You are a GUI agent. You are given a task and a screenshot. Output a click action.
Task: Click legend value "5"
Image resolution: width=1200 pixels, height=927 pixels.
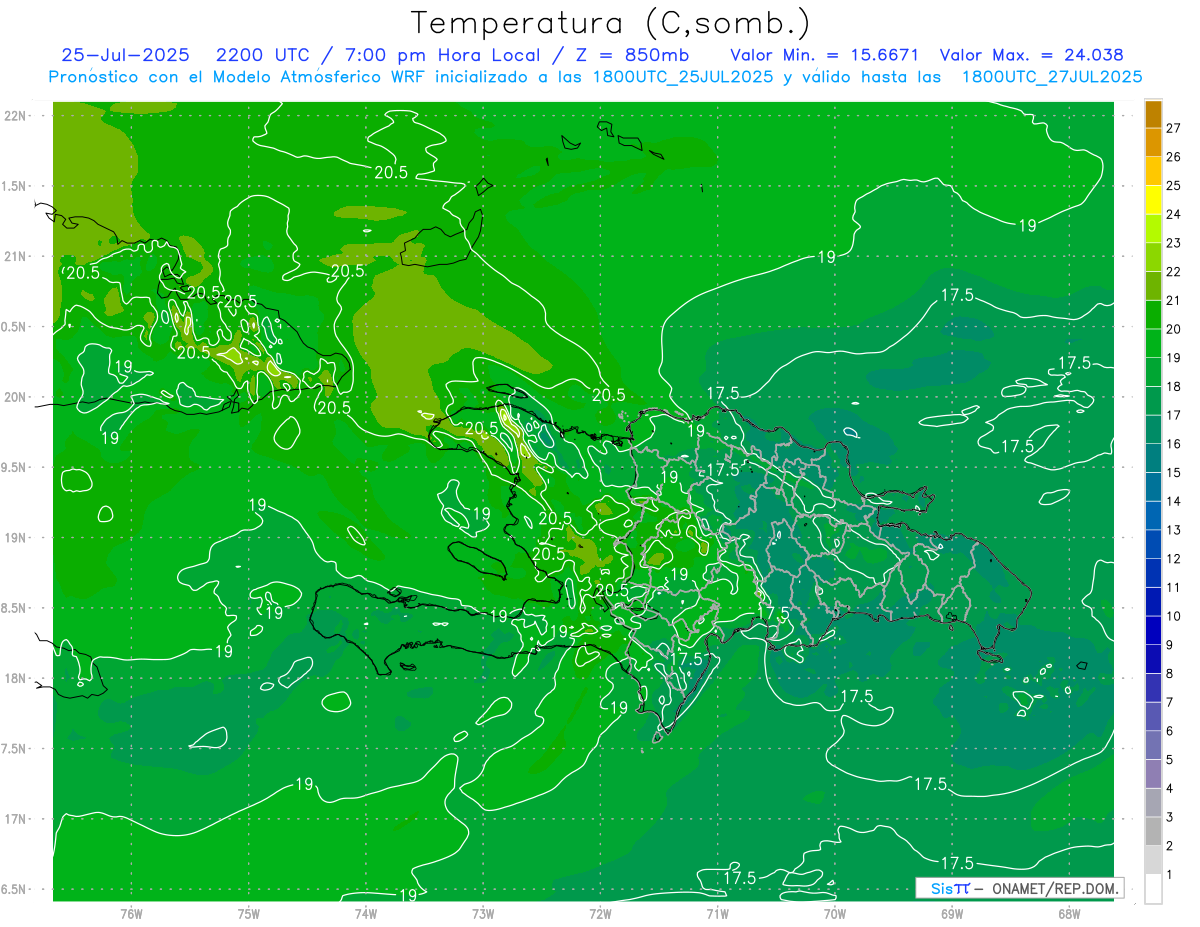coord(1169,760)
